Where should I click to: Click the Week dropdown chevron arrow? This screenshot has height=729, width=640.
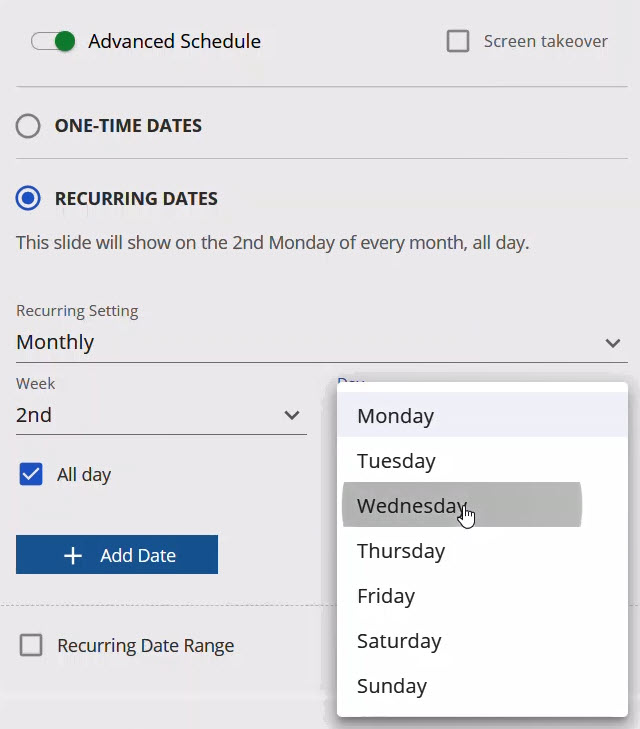coord(292,415)
